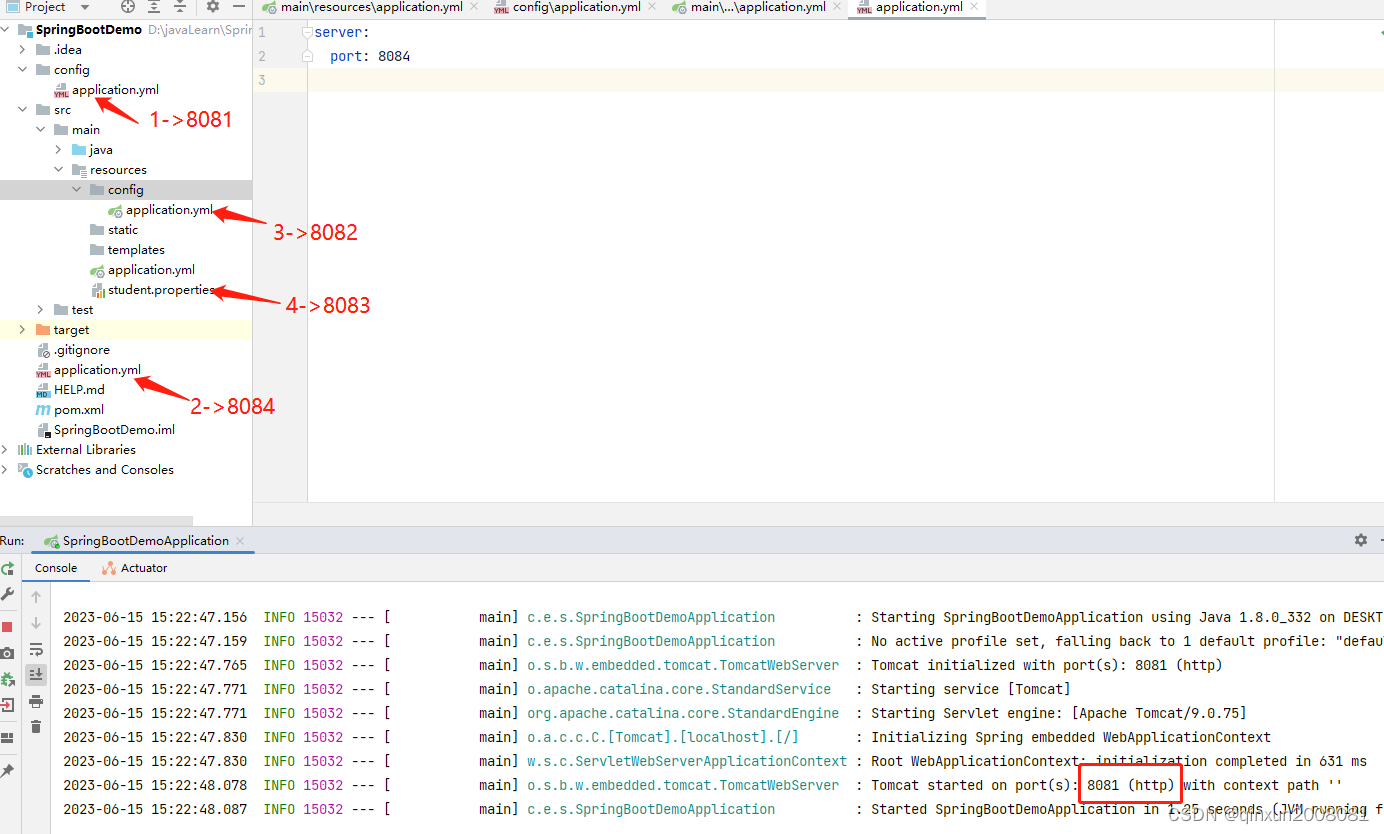The height and width of the screenshot is (834, 1384).
Task: Open run configuration via wrench icon
Action: click(7, 595)
